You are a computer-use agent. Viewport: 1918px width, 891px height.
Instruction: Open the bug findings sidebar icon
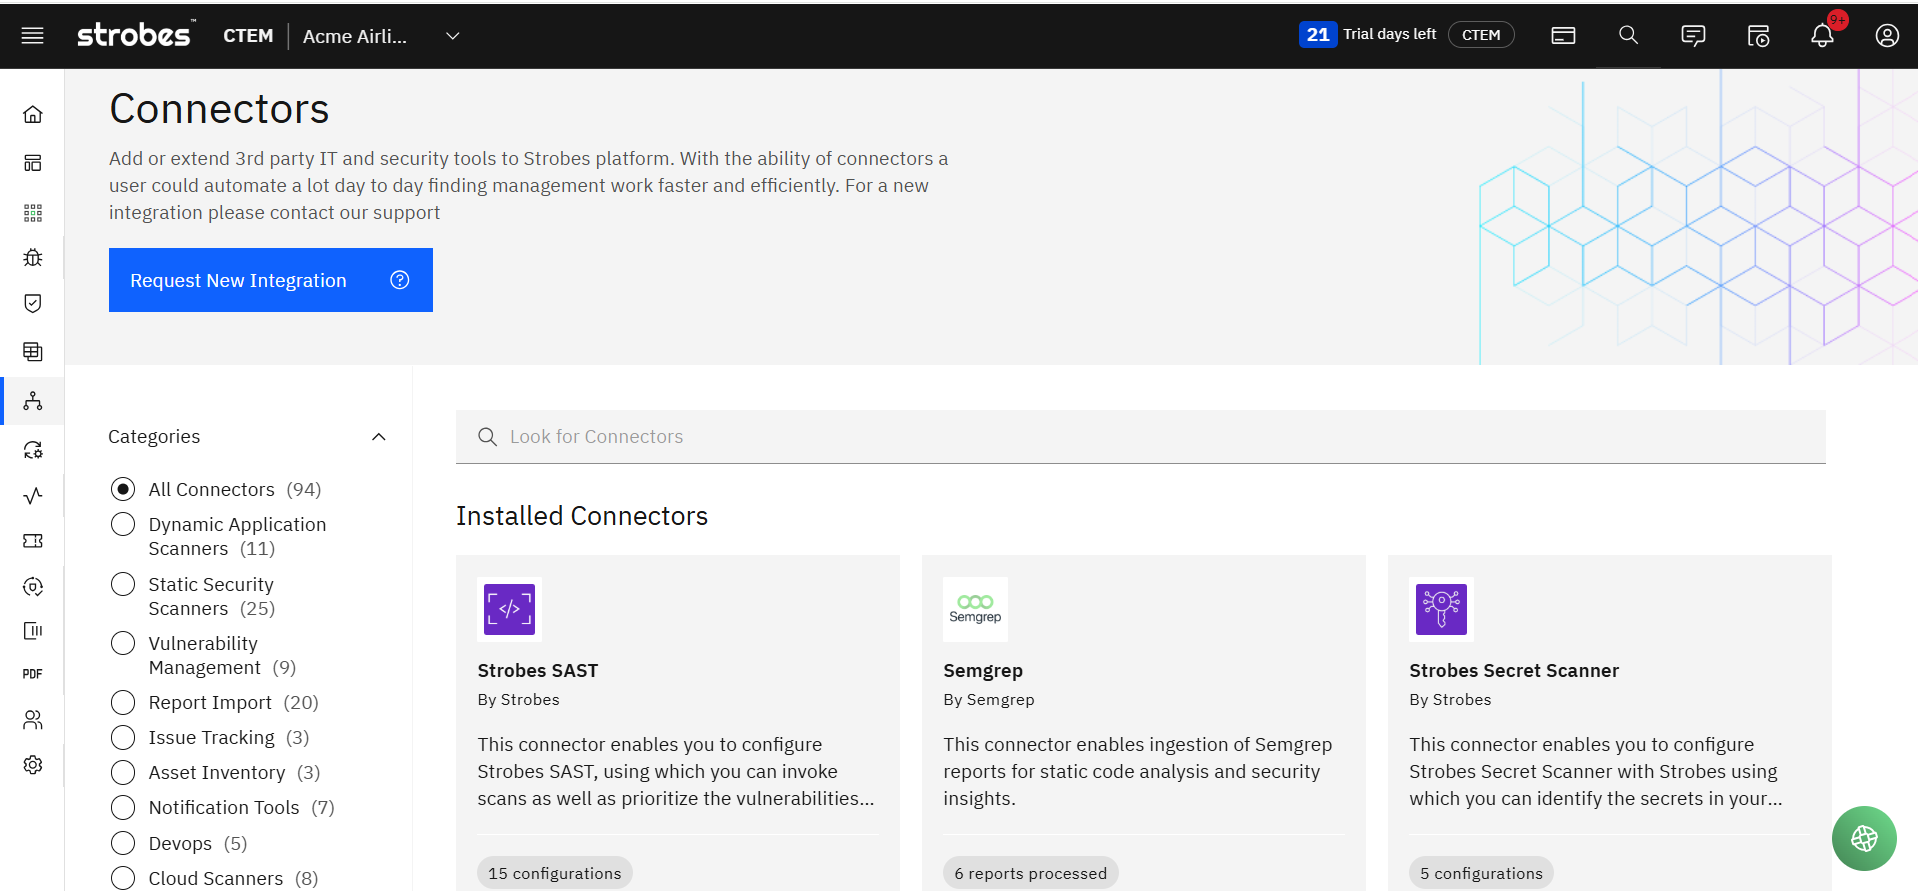(33, 258)
